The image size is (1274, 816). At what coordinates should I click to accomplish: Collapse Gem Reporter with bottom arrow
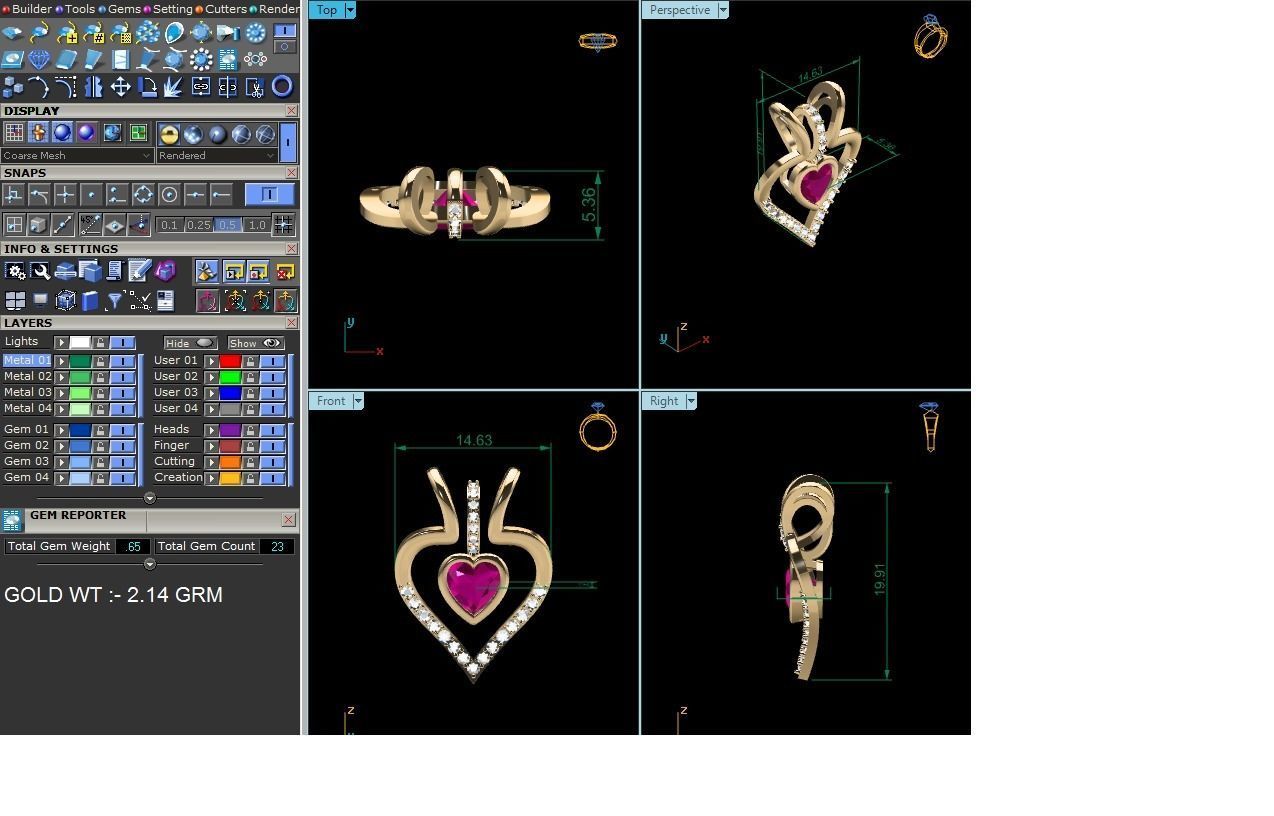click(x=150, y=564)
